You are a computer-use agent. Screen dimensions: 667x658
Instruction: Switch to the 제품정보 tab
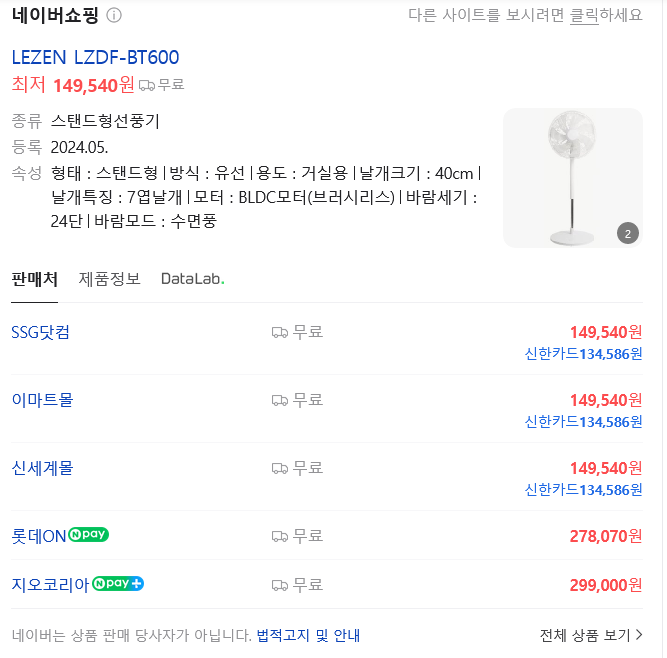click(x=110, y=279)
